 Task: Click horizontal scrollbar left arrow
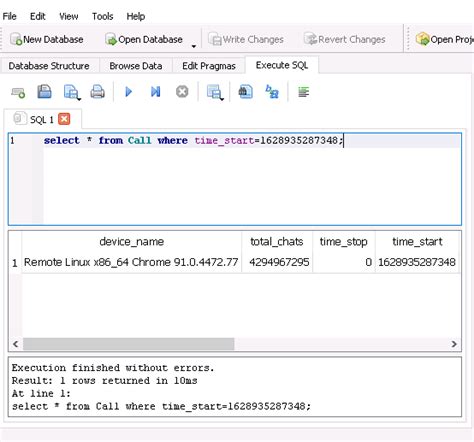(x=15, y=344)
